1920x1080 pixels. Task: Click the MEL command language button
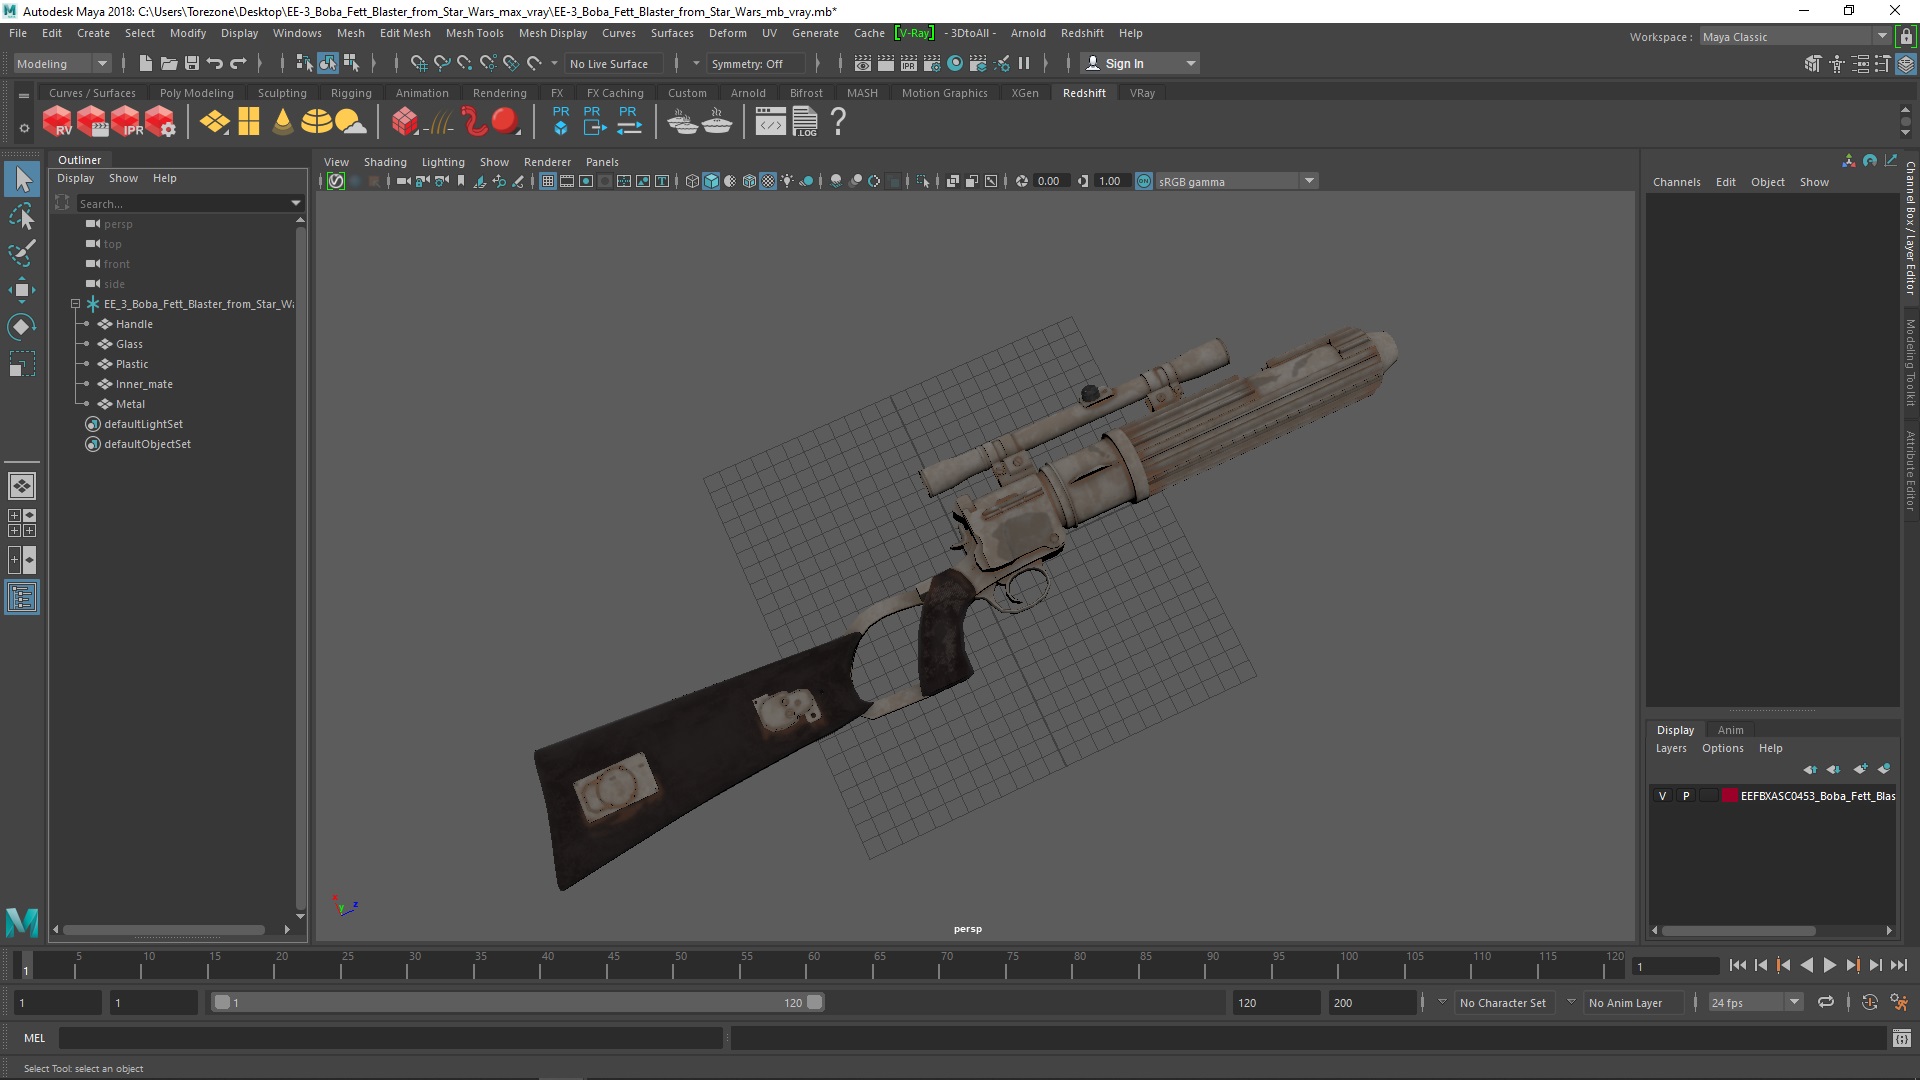coord(35,1038)
